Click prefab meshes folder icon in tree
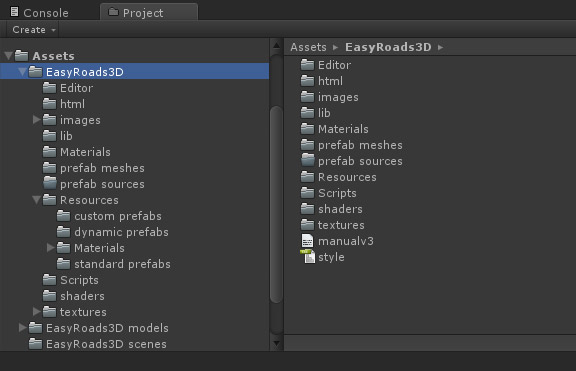 [x=49, y=168]
